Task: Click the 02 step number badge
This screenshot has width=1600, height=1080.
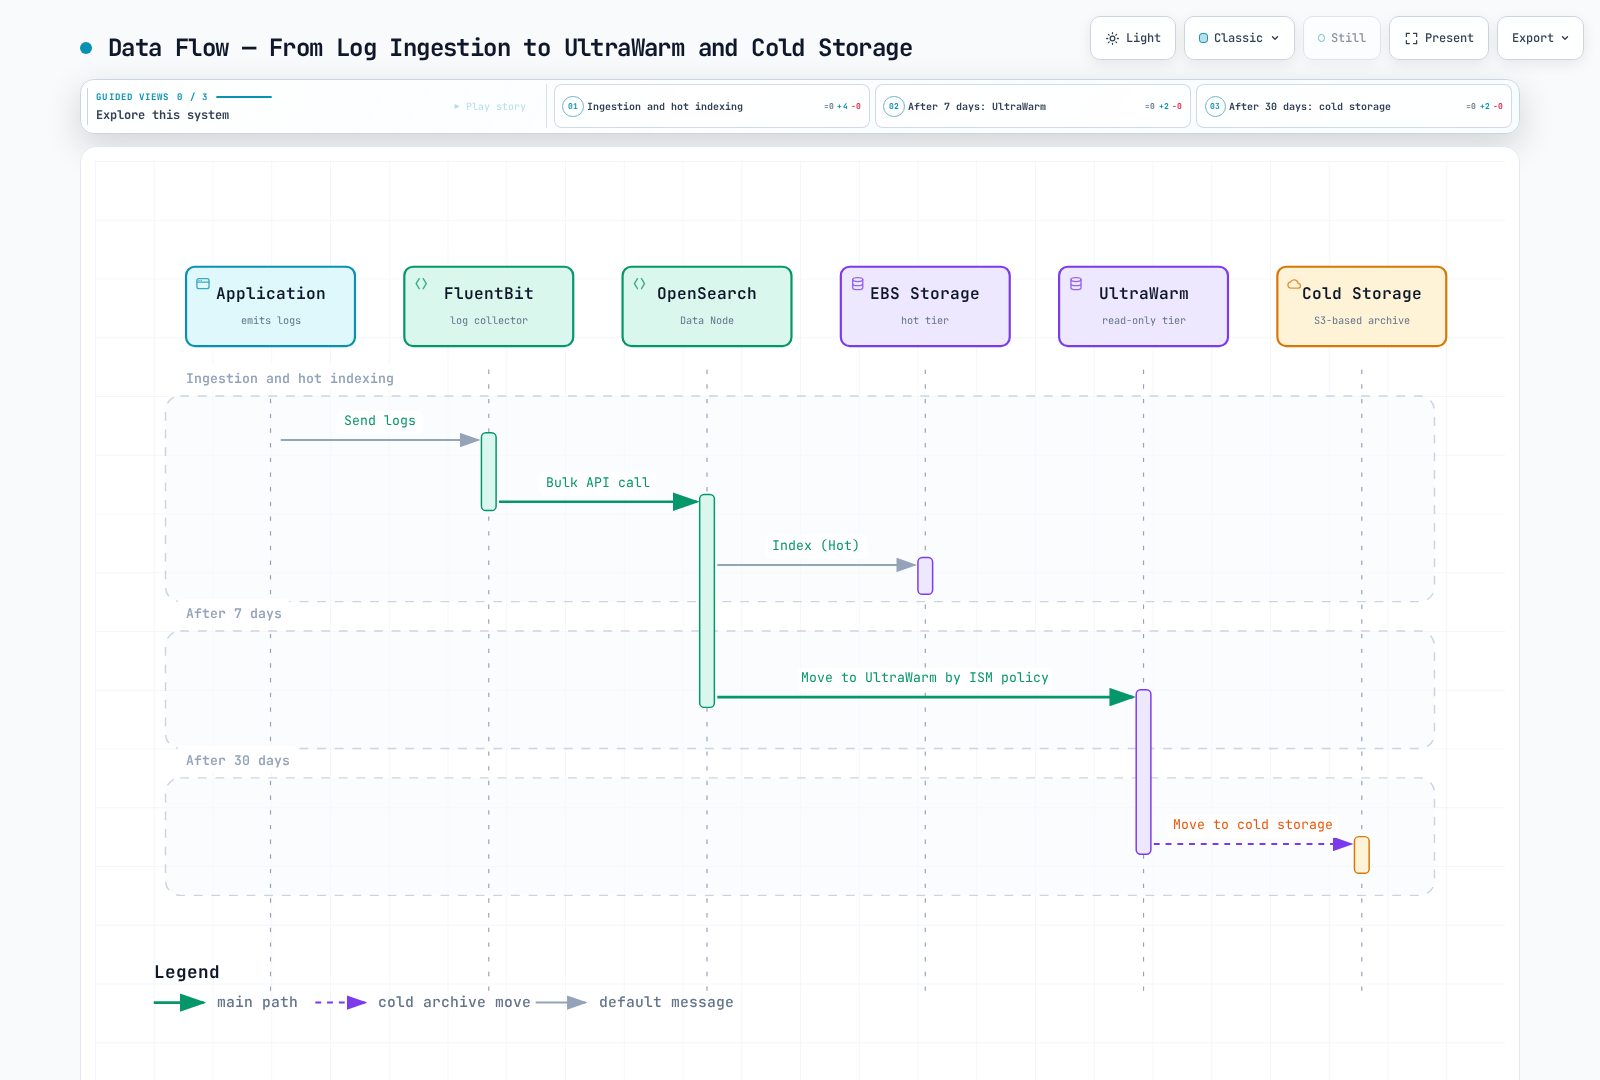Action: click(x=894, y=106)
